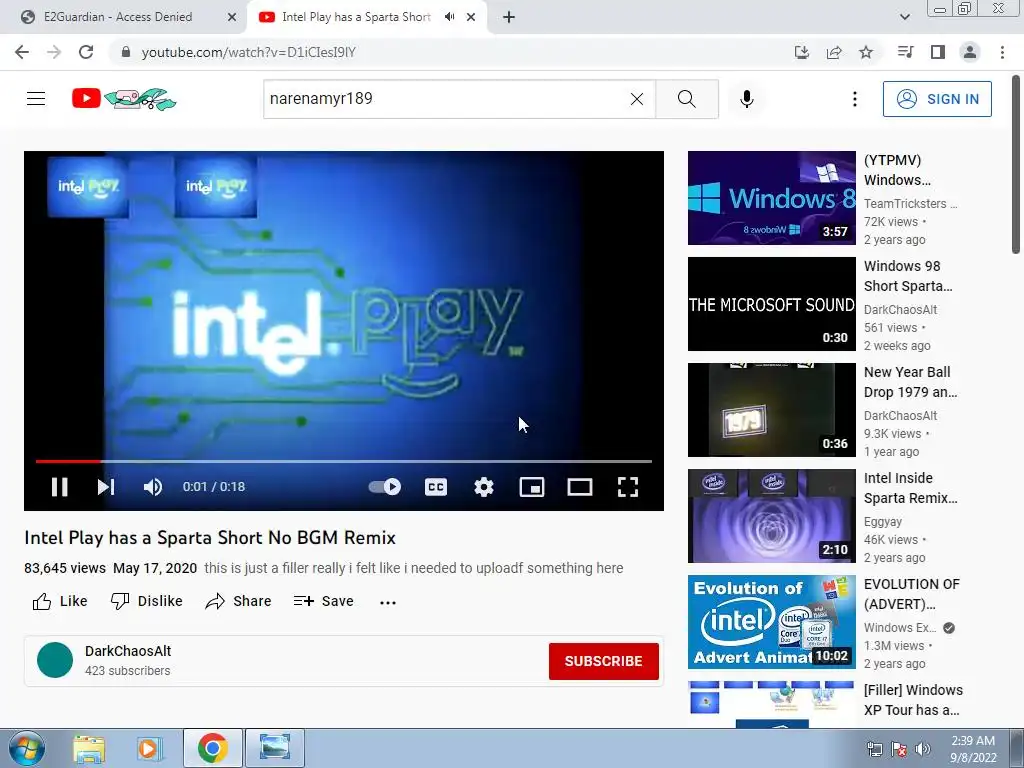The height and width of the screenshot is (768, 1024).
Task: Dislike the video
Action: point(146,601)
